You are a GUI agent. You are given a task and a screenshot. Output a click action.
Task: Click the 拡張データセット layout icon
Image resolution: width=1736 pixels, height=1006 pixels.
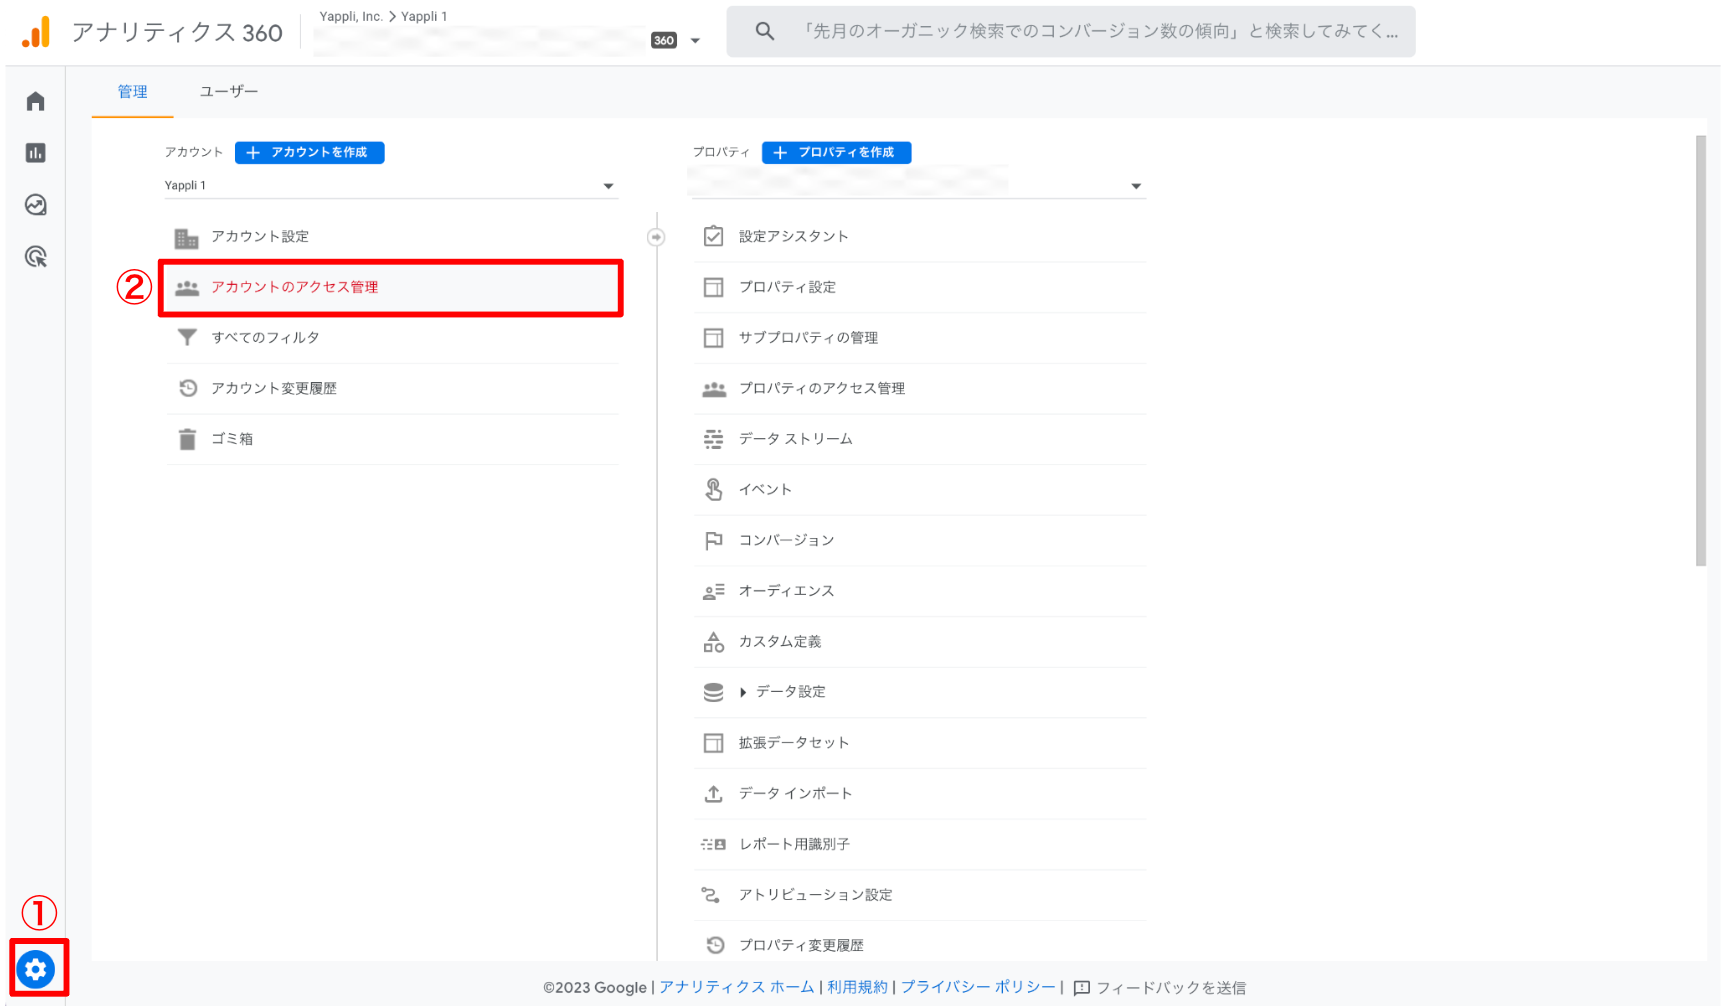[x=714, y=743]
